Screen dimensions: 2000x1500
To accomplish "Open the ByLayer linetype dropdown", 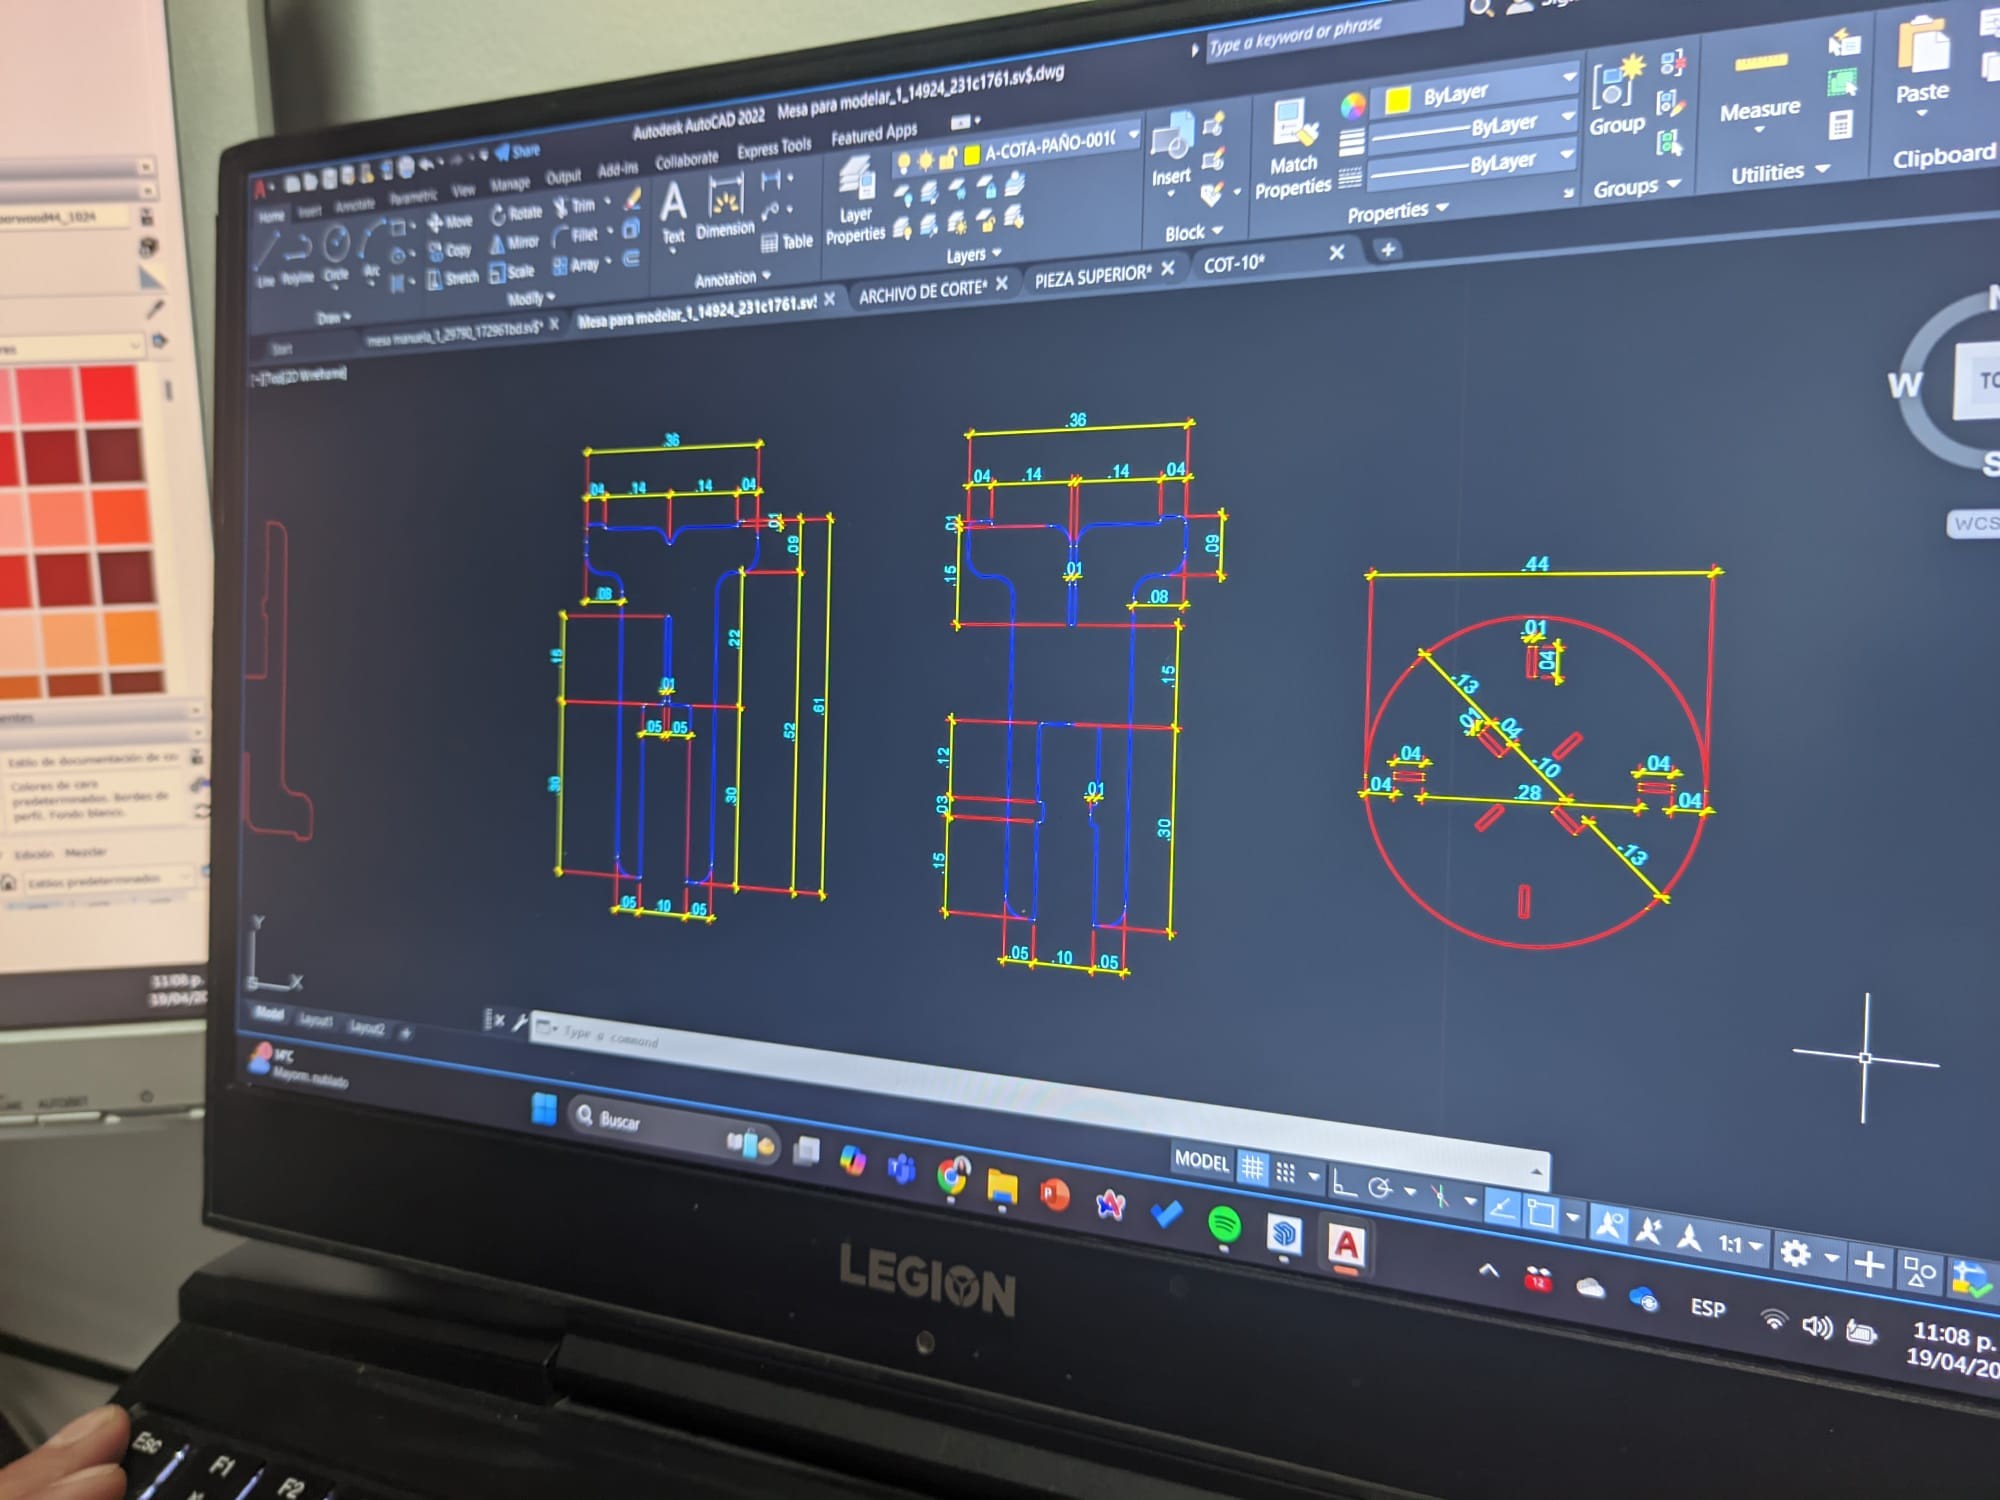I will pyautogui.click(x=1567, y=154).
